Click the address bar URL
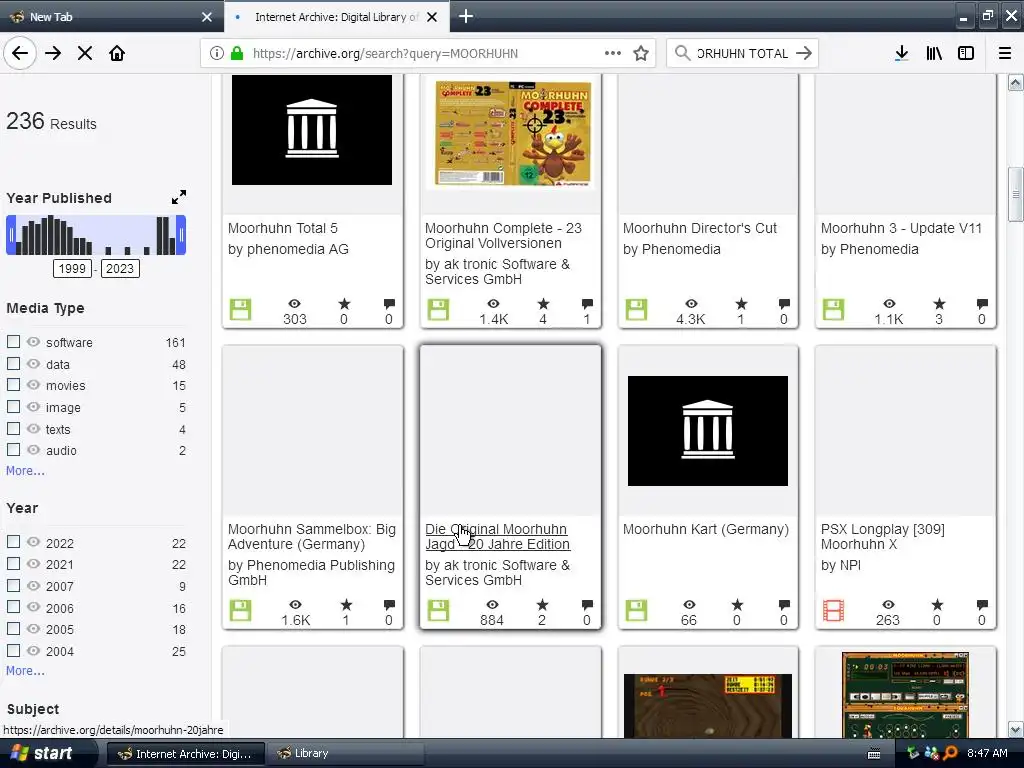This screenshot has height=768, width=1024. 385,54
